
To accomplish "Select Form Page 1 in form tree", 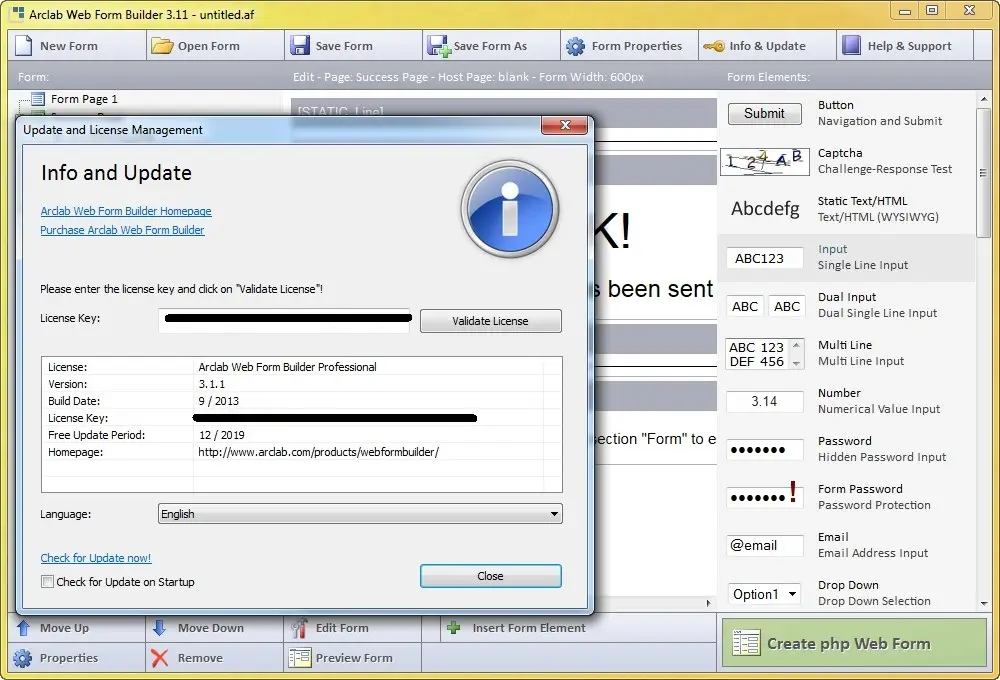I will pyautogui.click(x=84, y=99).
